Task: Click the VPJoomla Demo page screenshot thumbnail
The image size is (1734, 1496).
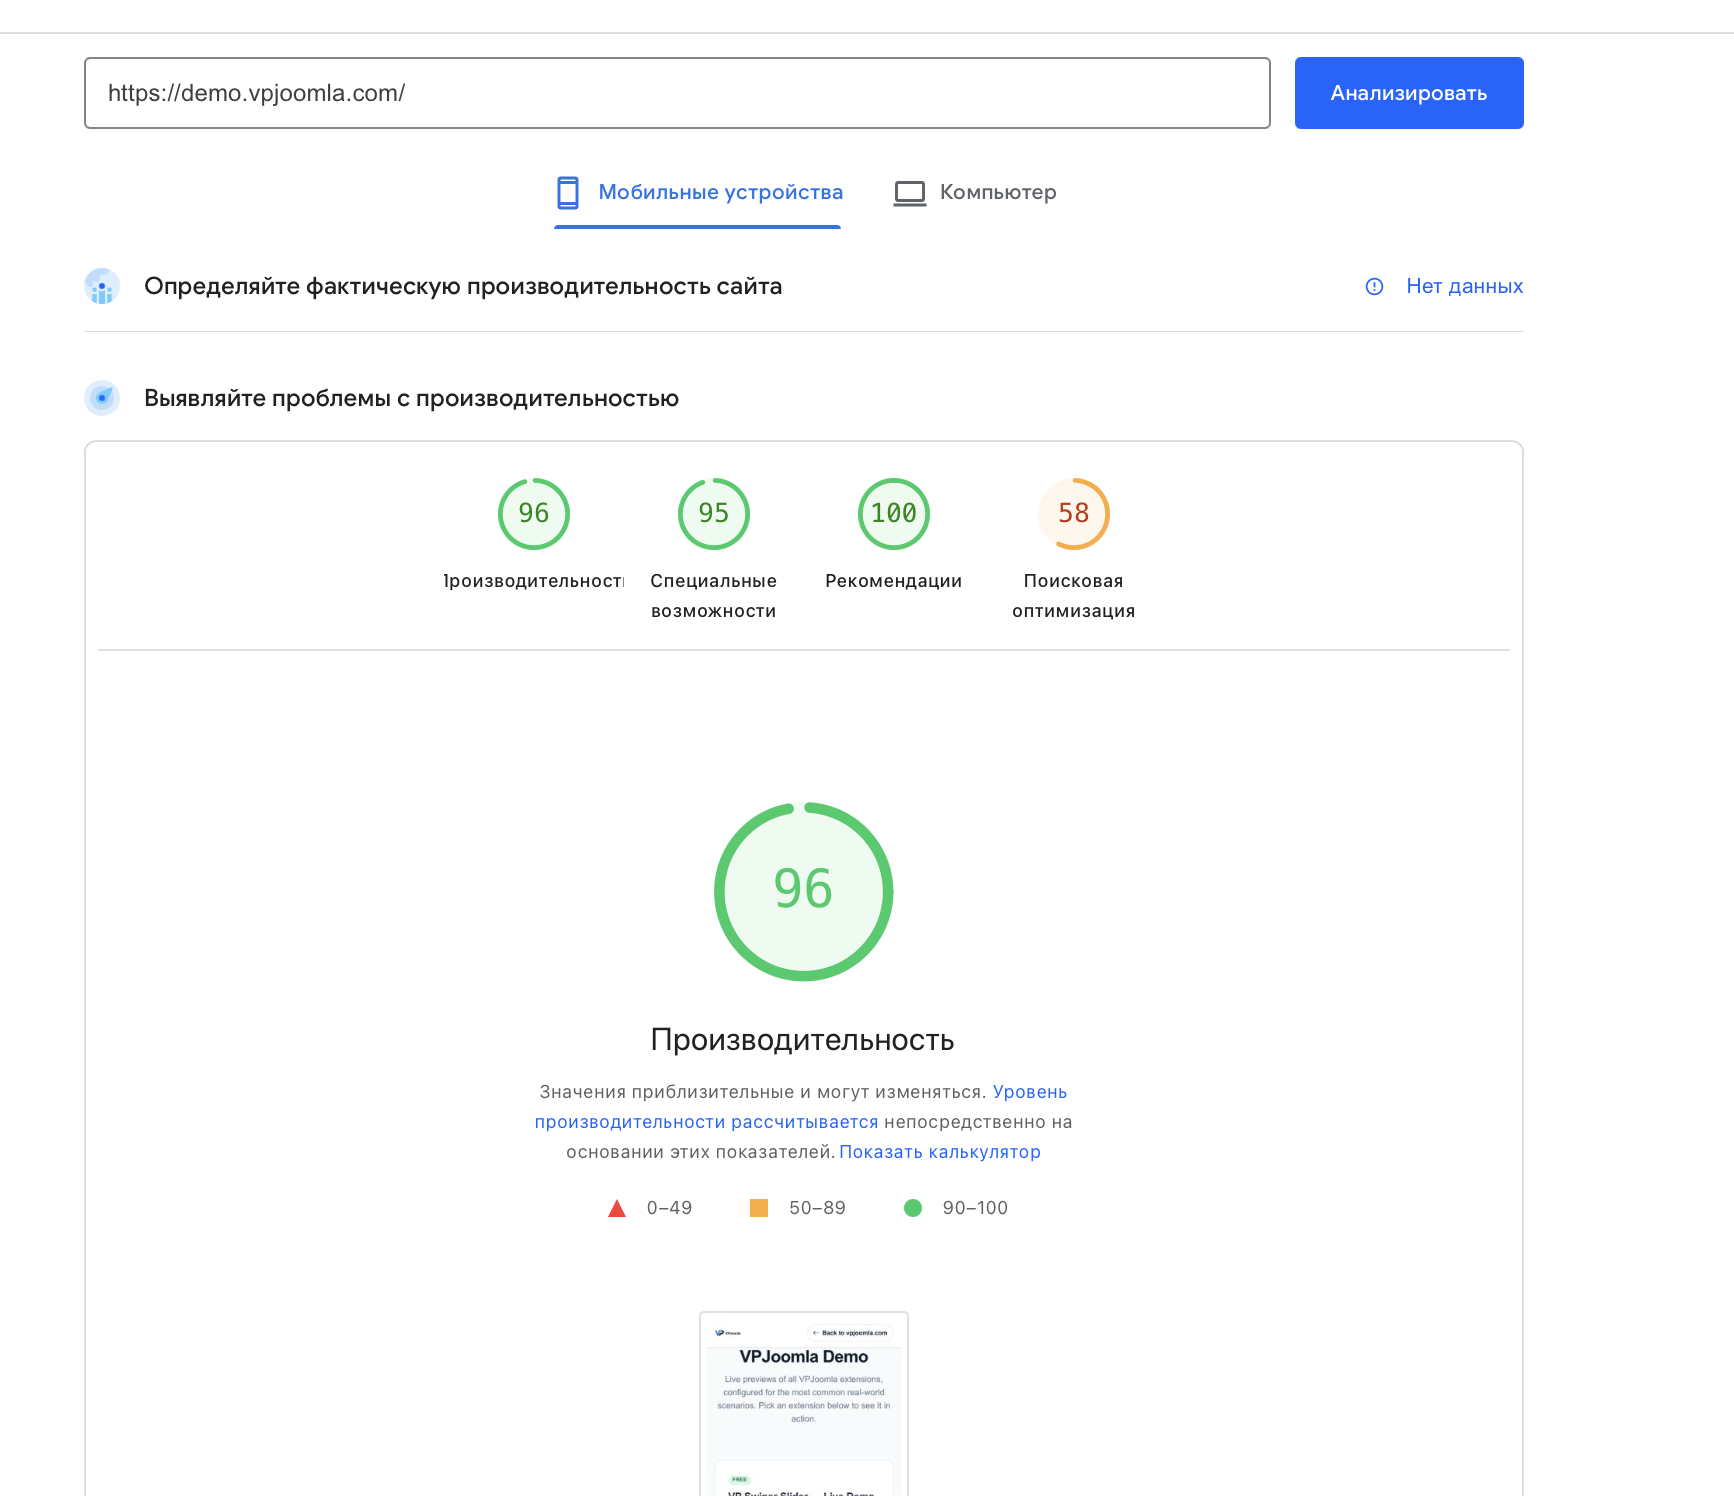Action: click(804, 1404)
